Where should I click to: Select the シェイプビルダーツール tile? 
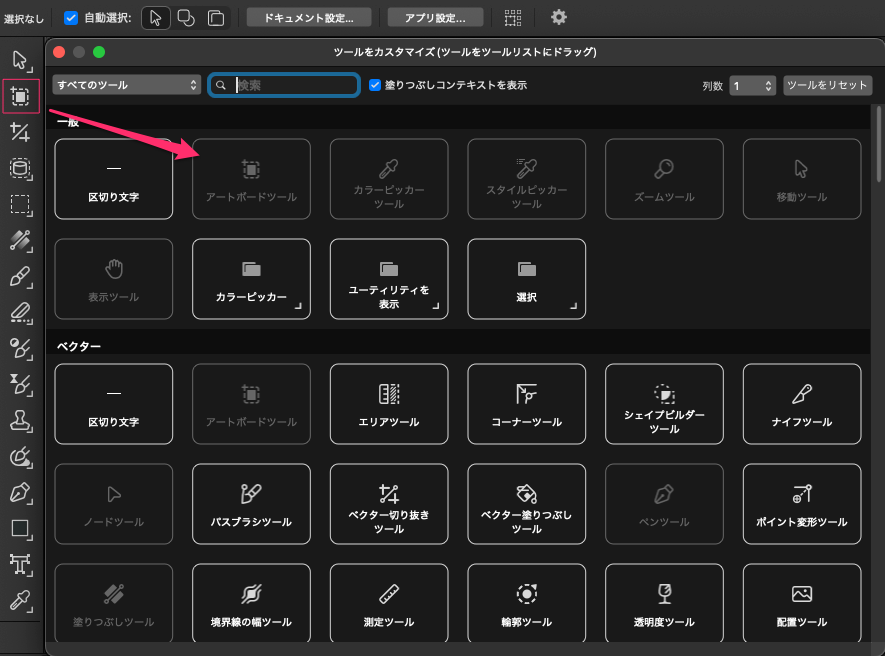(x=664, y=403)
